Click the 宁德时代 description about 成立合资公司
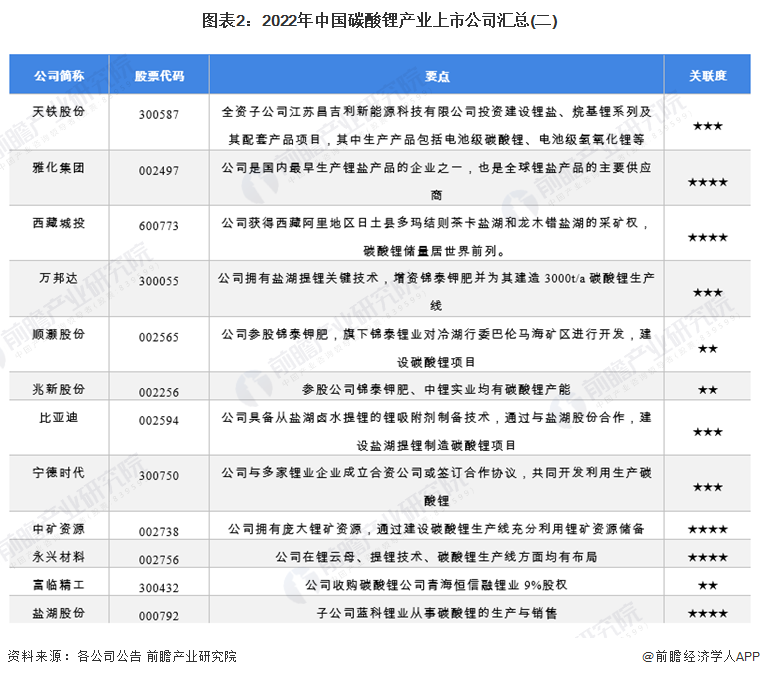 436,487
